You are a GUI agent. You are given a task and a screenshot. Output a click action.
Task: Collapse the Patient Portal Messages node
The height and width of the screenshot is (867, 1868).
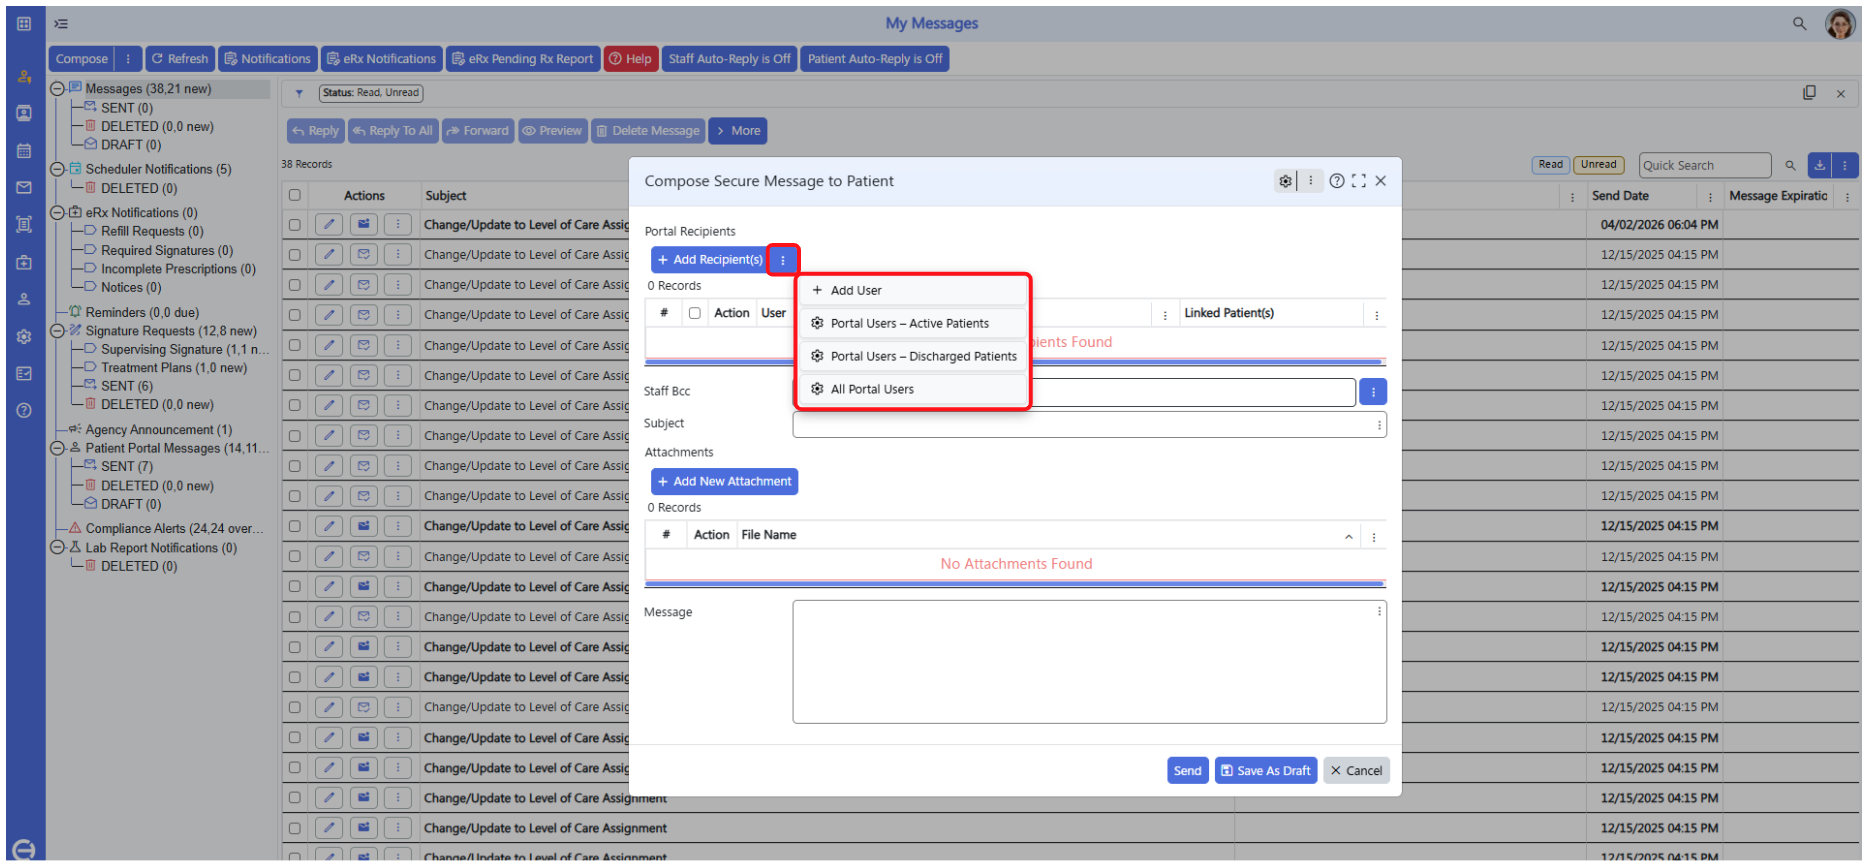(x=57, y=449)
